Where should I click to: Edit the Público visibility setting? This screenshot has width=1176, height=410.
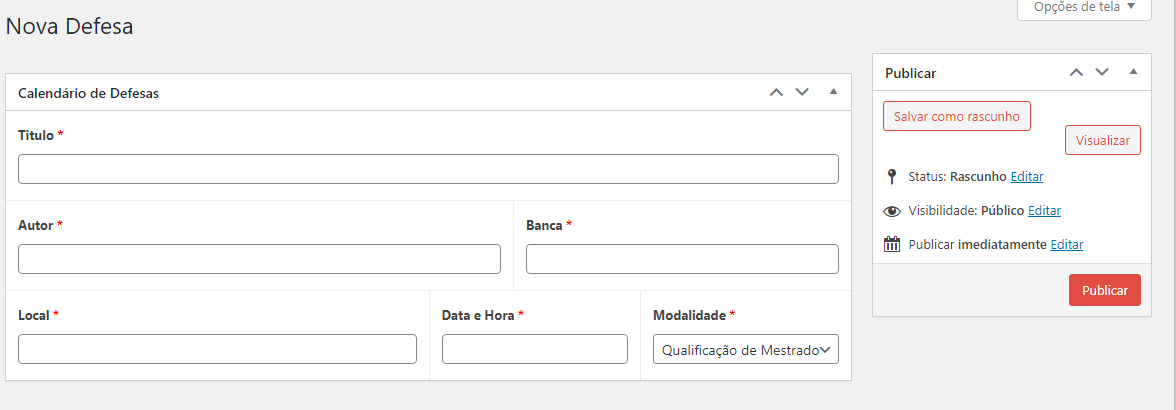(x=1044, y=211)
